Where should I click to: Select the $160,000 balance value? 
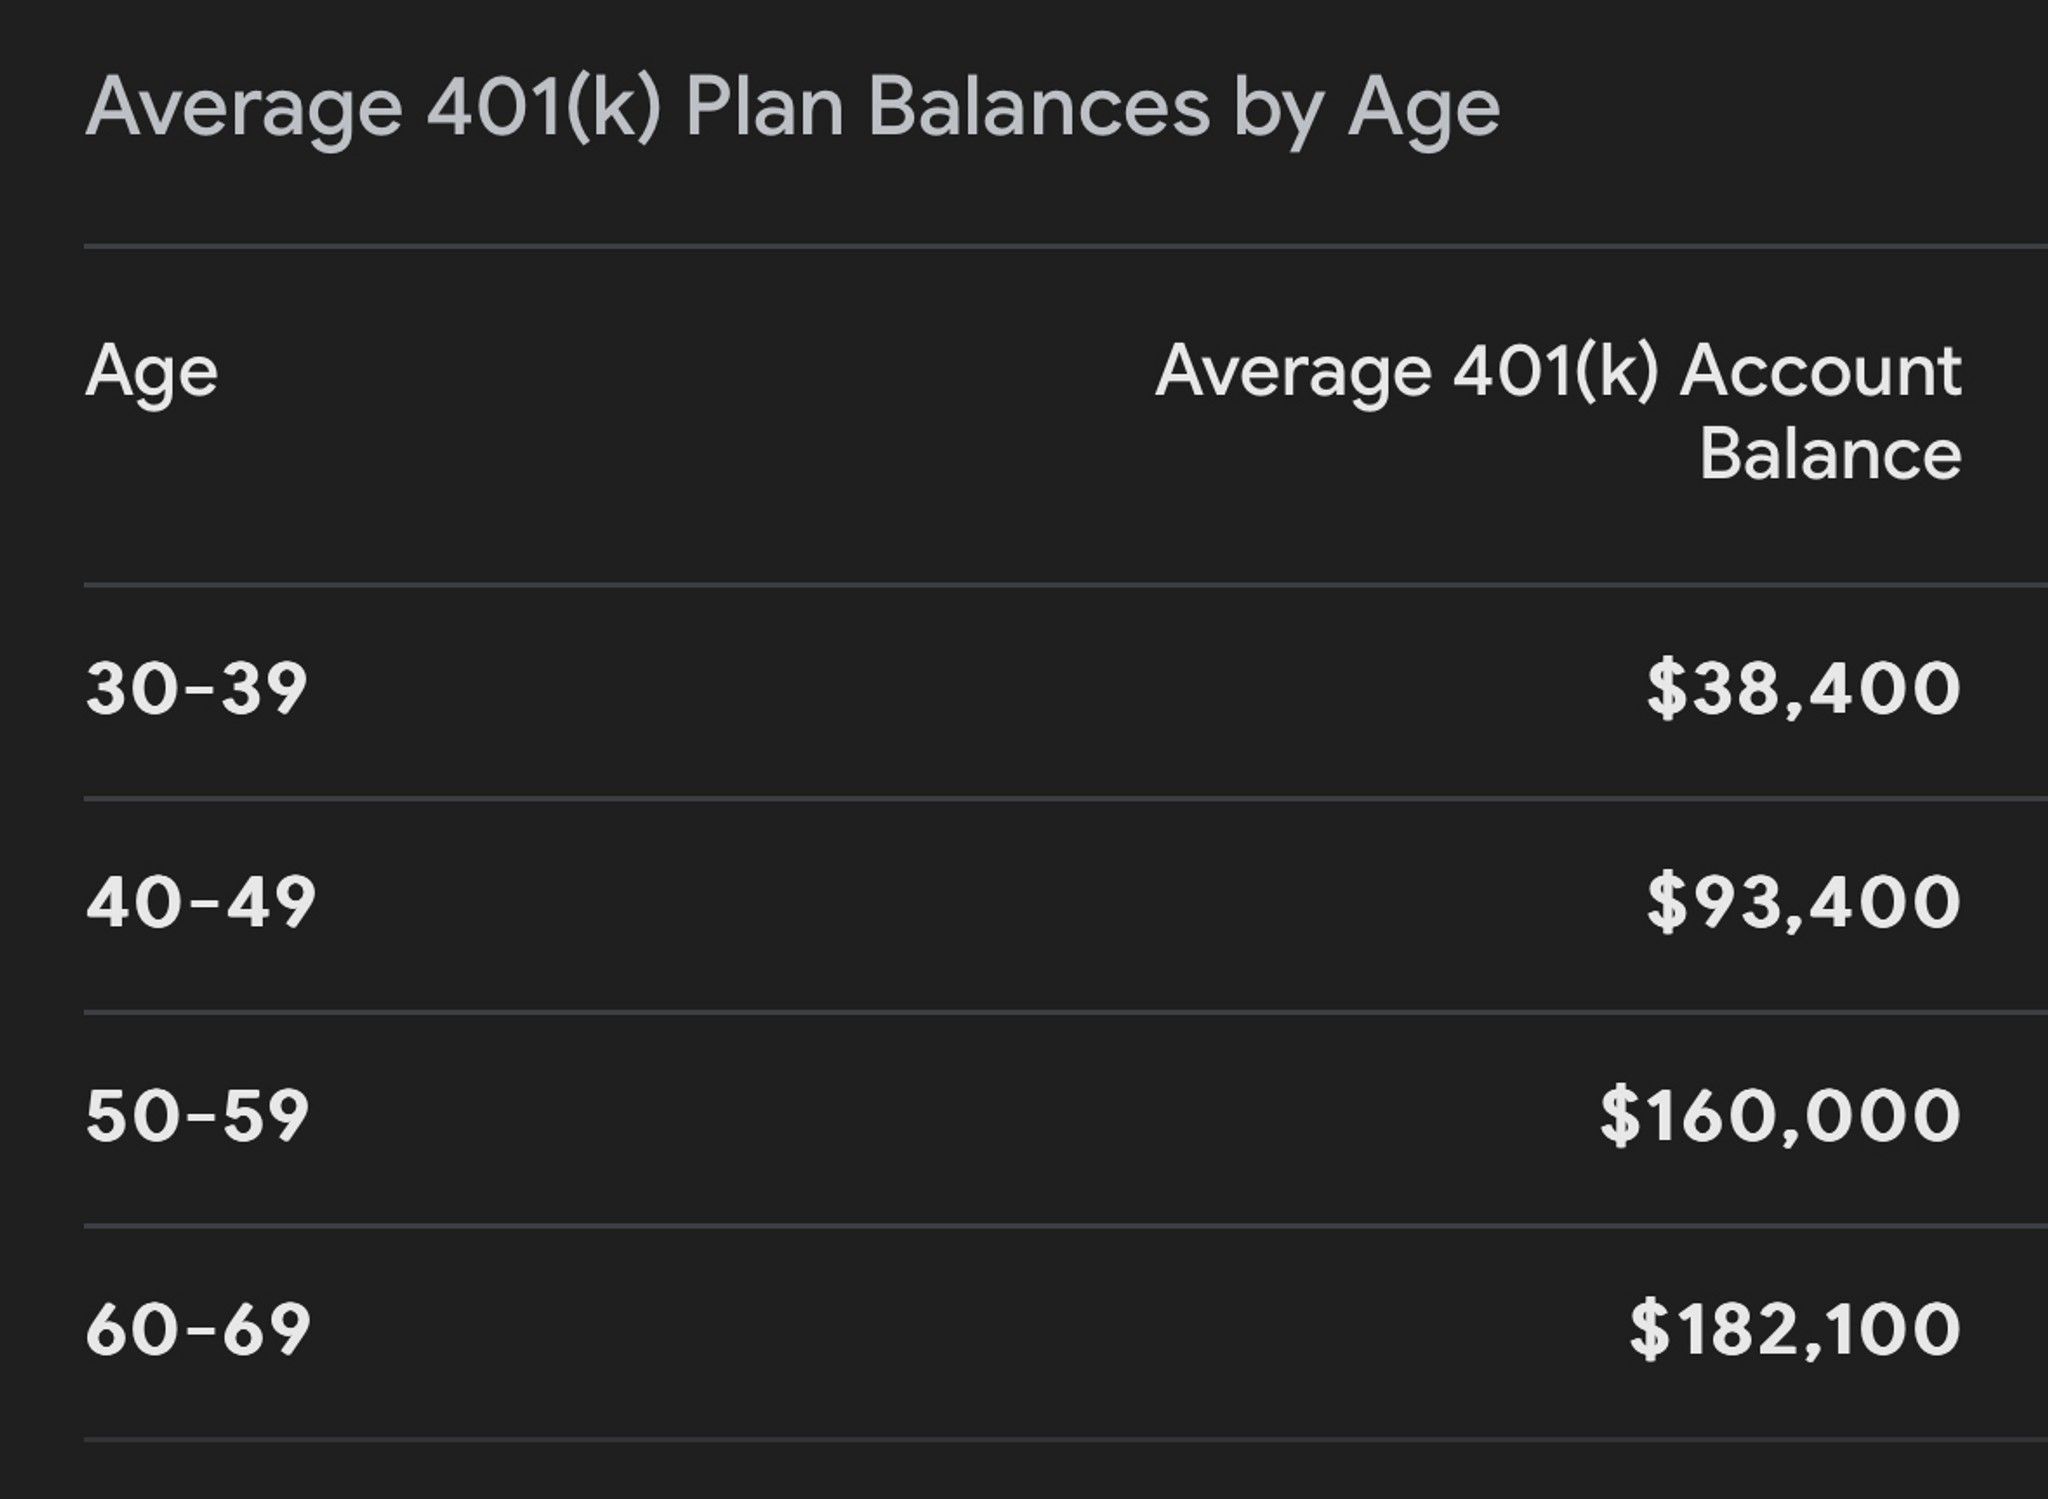pos(1780,1116)
